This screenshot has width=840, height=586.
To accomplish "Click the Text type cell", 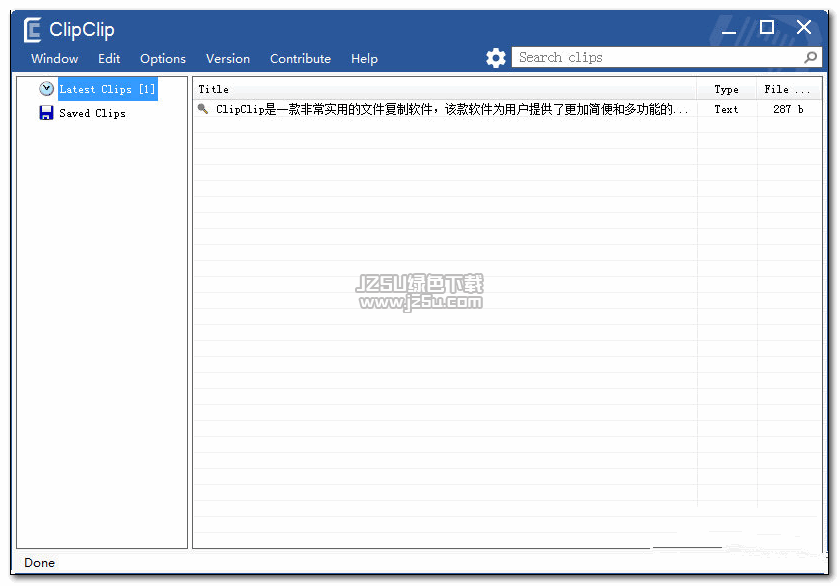I will click(x=726, y=109).
